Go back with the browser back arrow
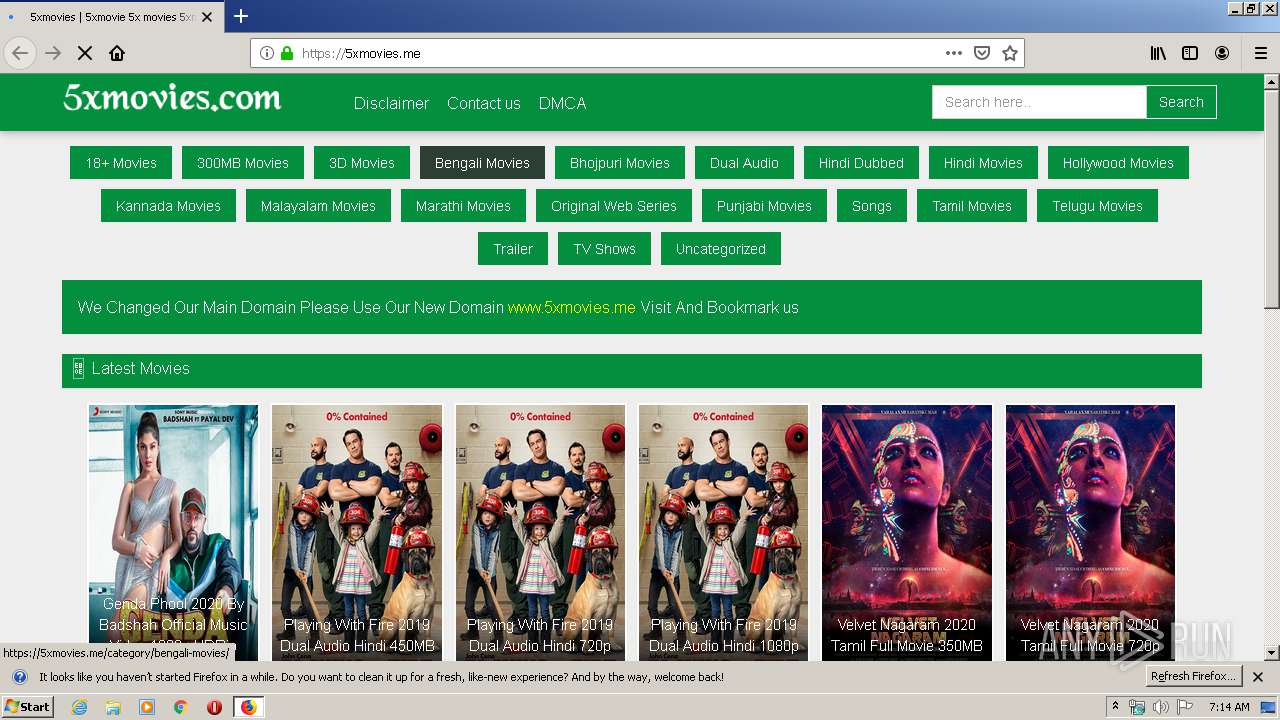Screen dimensions: 1280x720 (20, 53)
